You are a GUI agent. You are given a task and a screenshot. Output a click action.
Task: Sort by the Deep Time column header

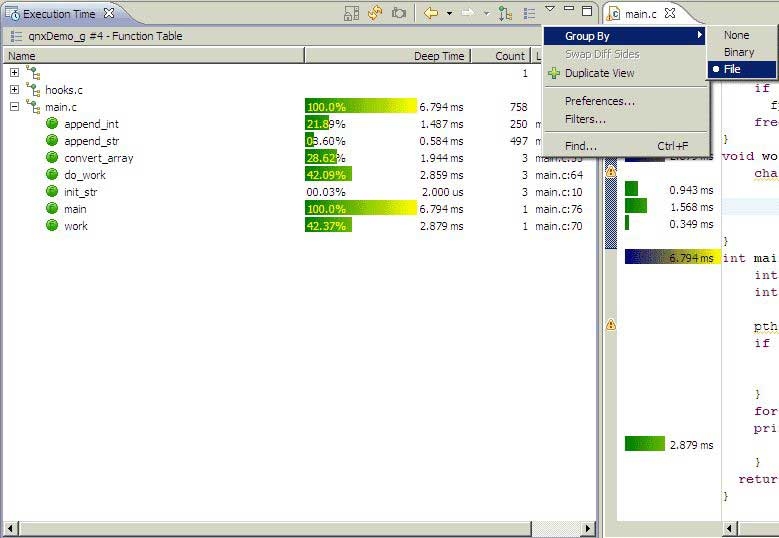439,56
